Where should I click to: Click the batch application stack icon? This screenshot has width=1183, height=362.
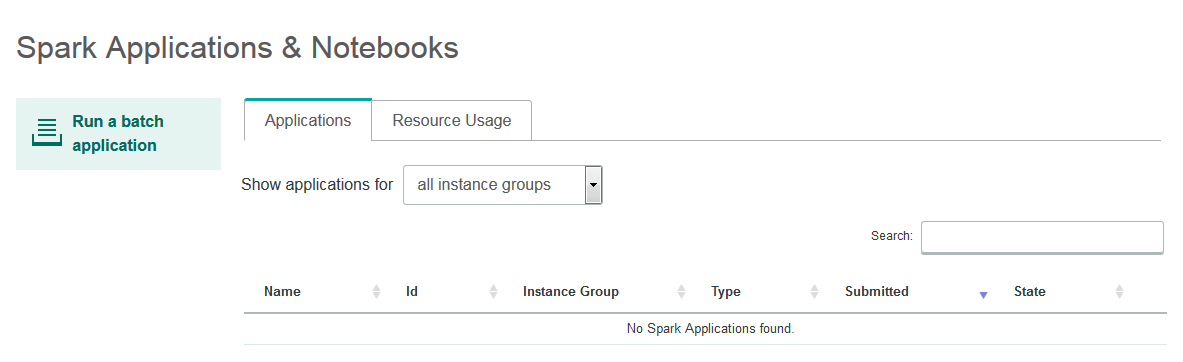coord(47,133)
